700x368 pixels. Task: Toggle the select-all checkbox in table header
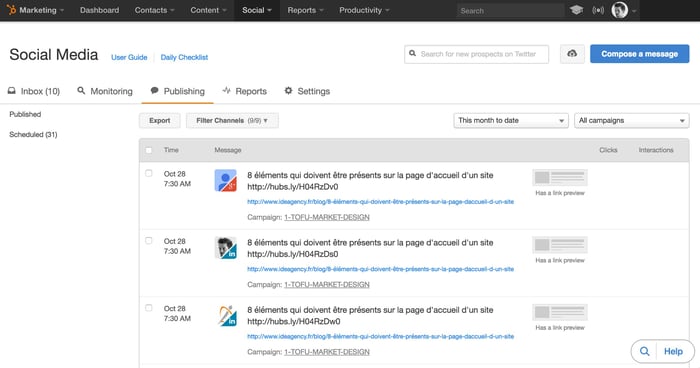click(x=149, y=151)
